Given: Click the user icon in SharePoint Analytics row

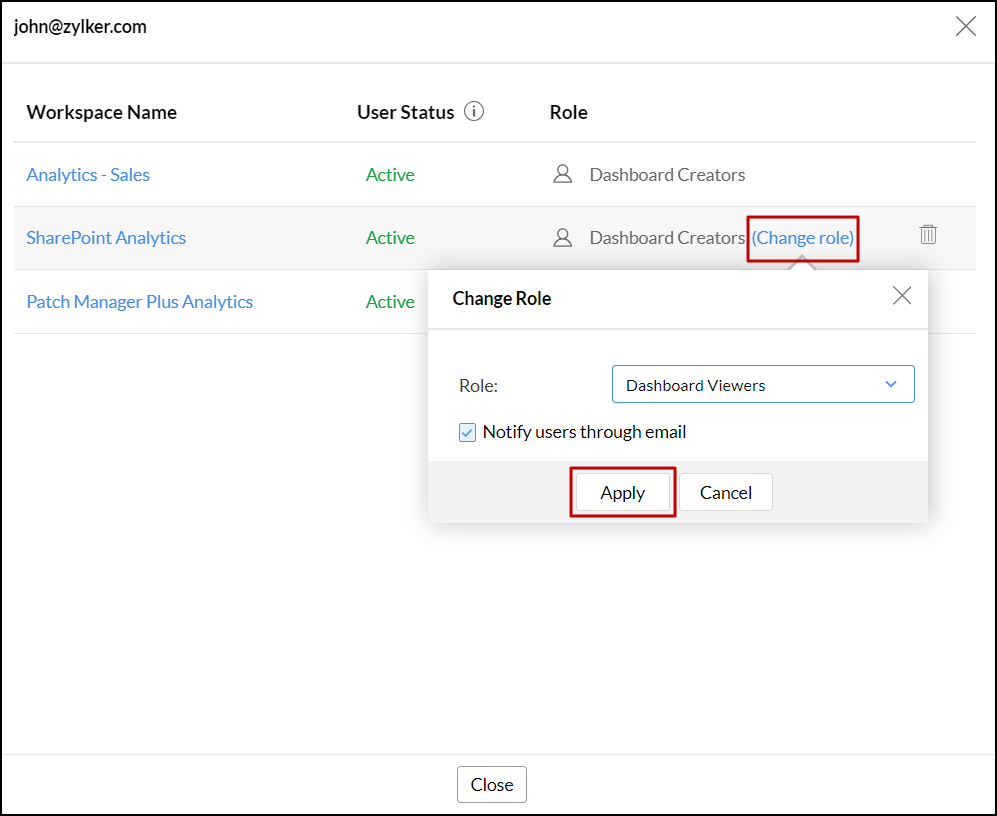Looking at the screenshot, I should [x=563, y=238].
